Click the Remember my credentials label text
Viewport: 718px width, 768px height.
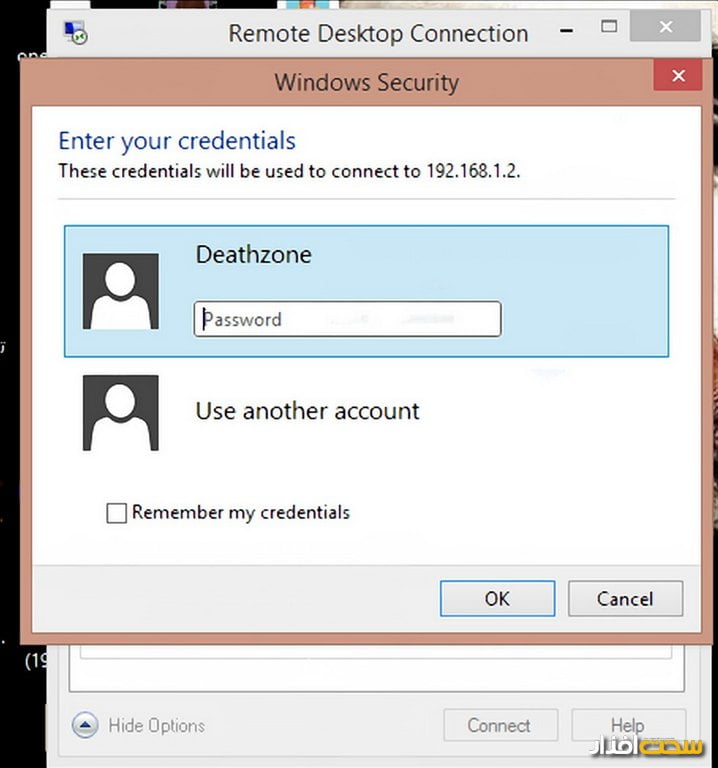point(240,513)
